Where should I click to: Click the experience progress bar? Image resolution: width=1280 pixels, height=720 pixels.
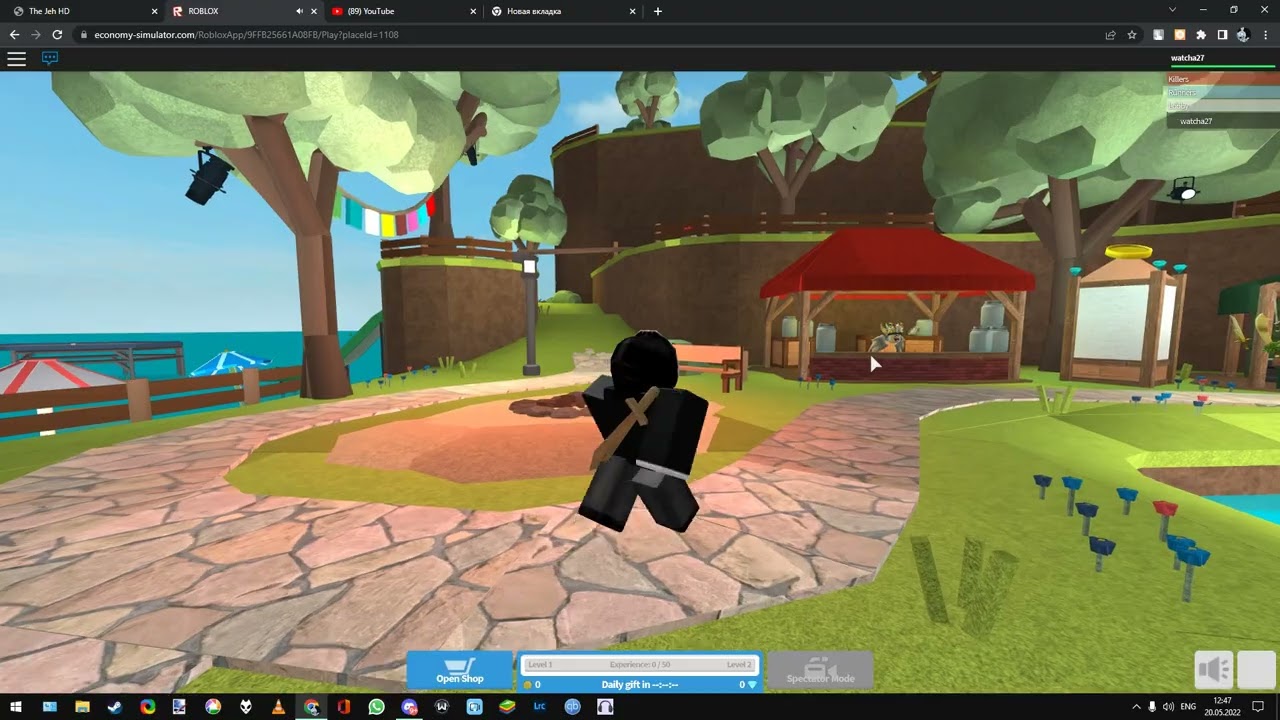pyautogui.click(x=639, y=665)
